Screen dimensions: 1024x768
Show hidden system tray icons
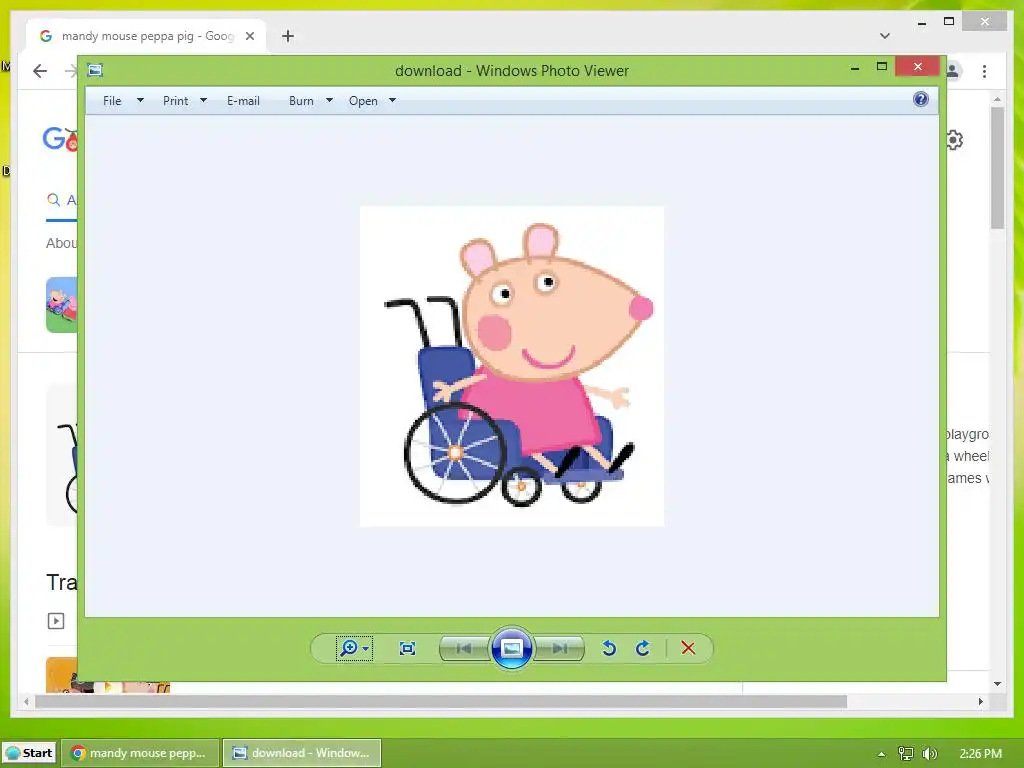[882, 754]
